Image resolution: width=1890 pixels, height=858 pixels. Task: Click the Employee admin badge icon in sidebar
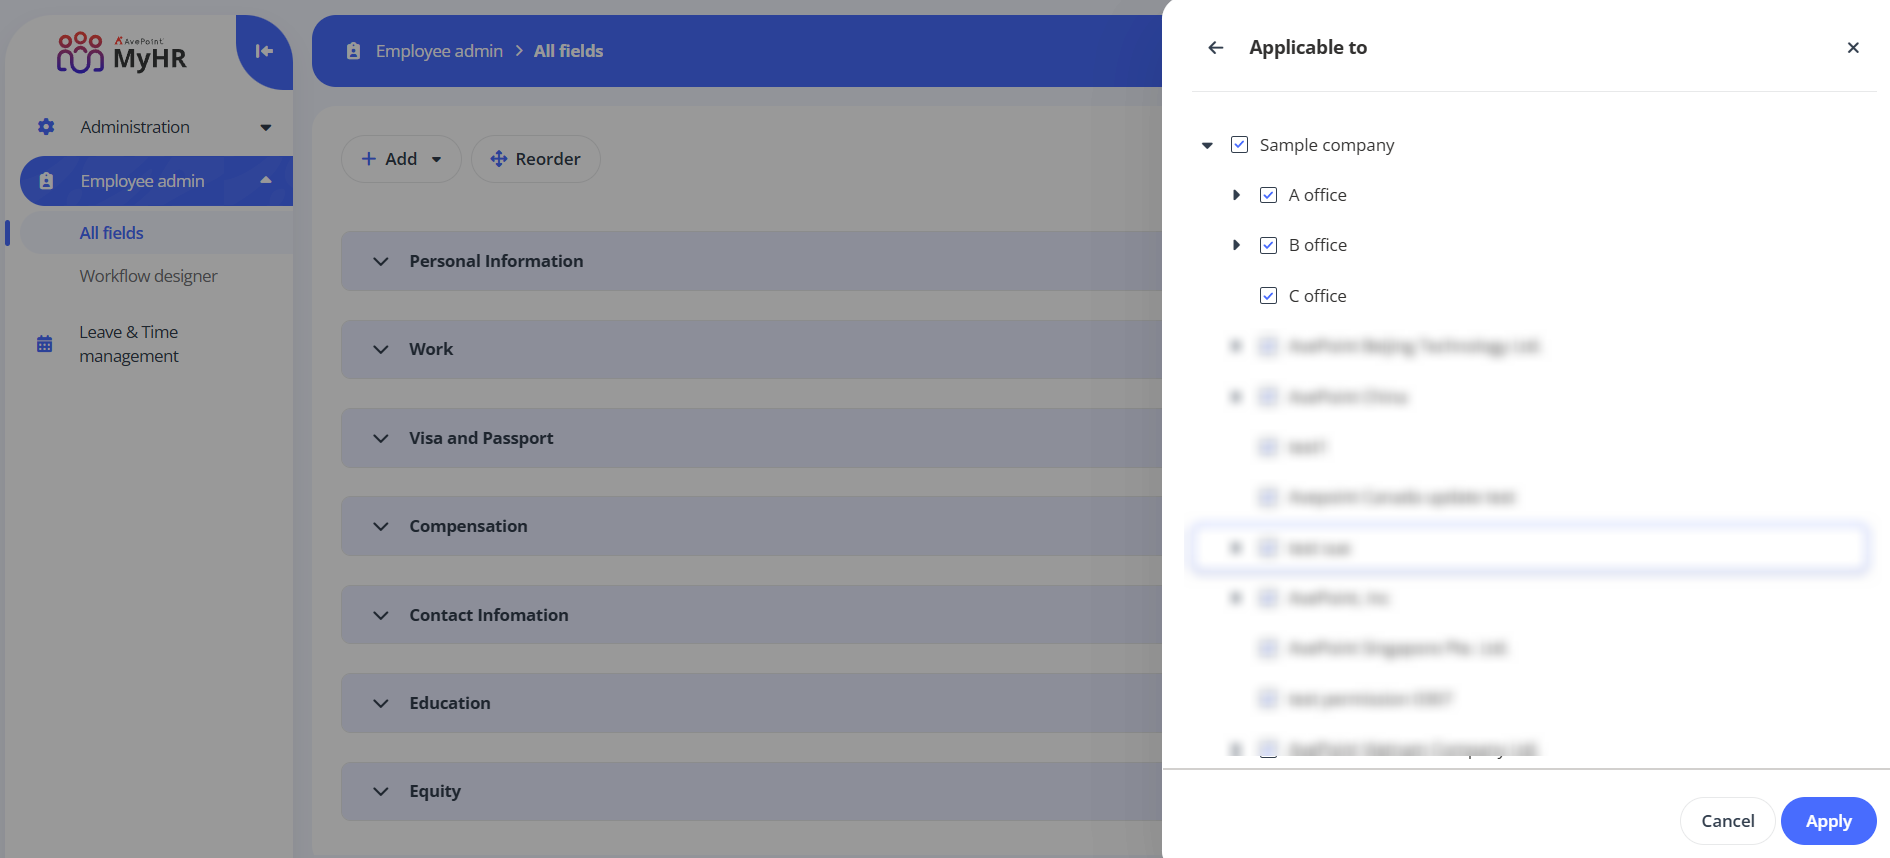46,181
